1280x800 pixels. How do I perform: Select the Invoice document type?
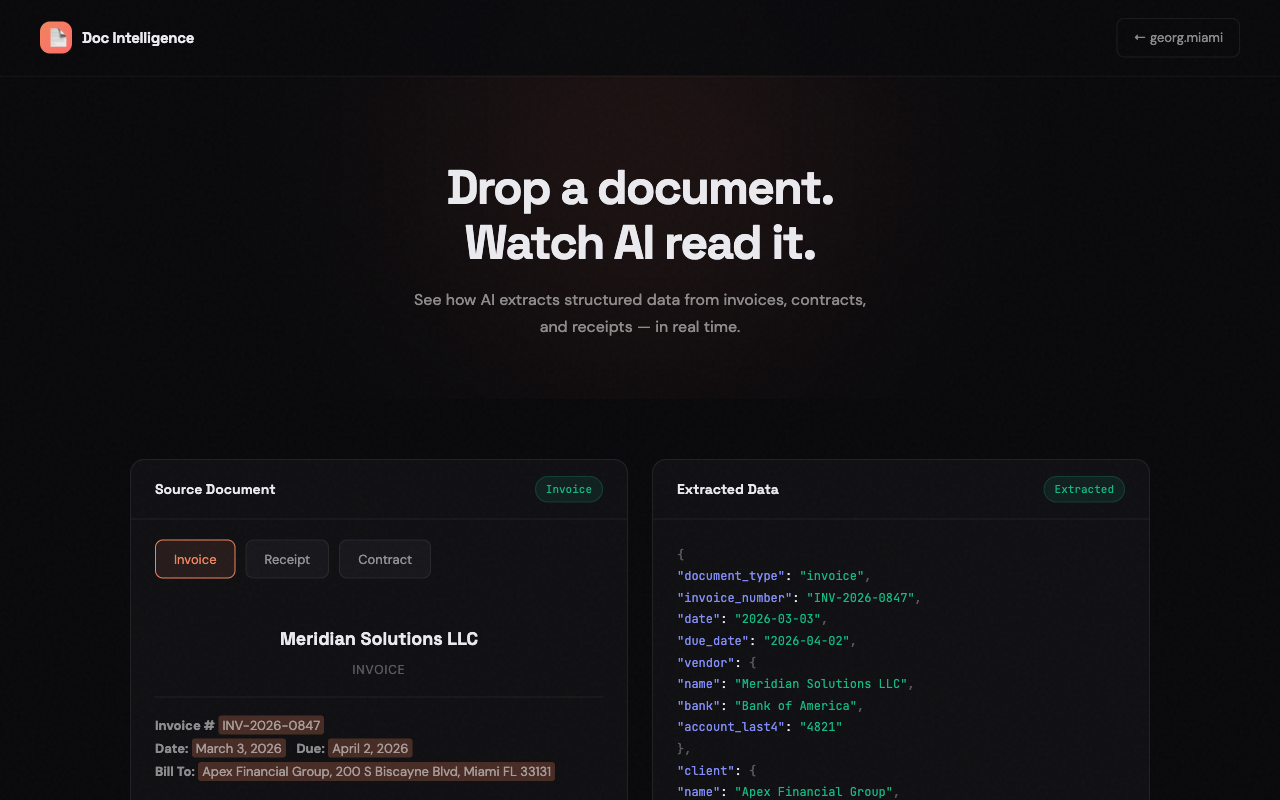click(195, 559)
